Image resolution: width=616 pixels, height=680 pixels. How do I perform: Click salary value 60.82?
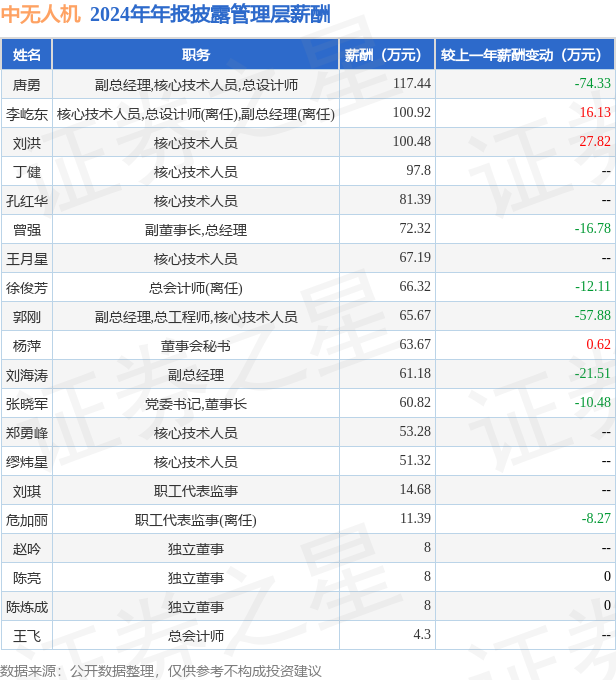tap(415, 402)
